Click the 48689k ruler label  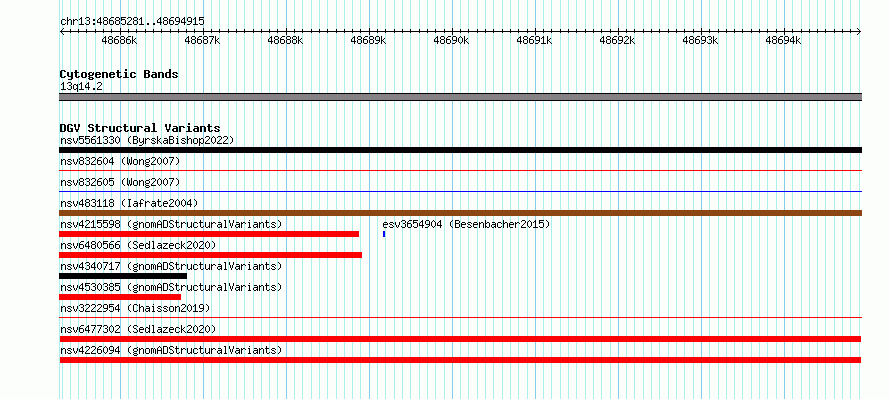[x=368, y=41]
